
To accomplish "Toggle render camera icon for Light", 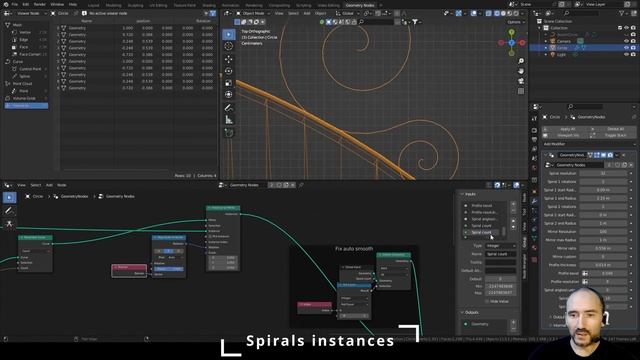I will (x=633, y=54).
